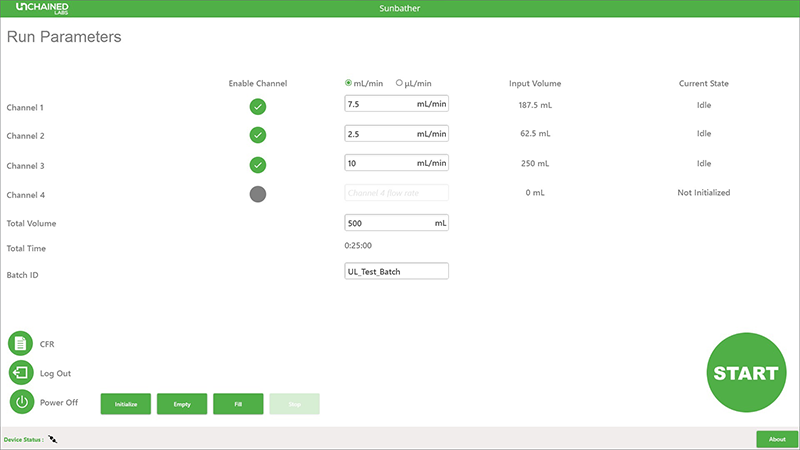Screen dimensions: 800x450
Task: Click the Initialize button
Action: tap(126, 404)
